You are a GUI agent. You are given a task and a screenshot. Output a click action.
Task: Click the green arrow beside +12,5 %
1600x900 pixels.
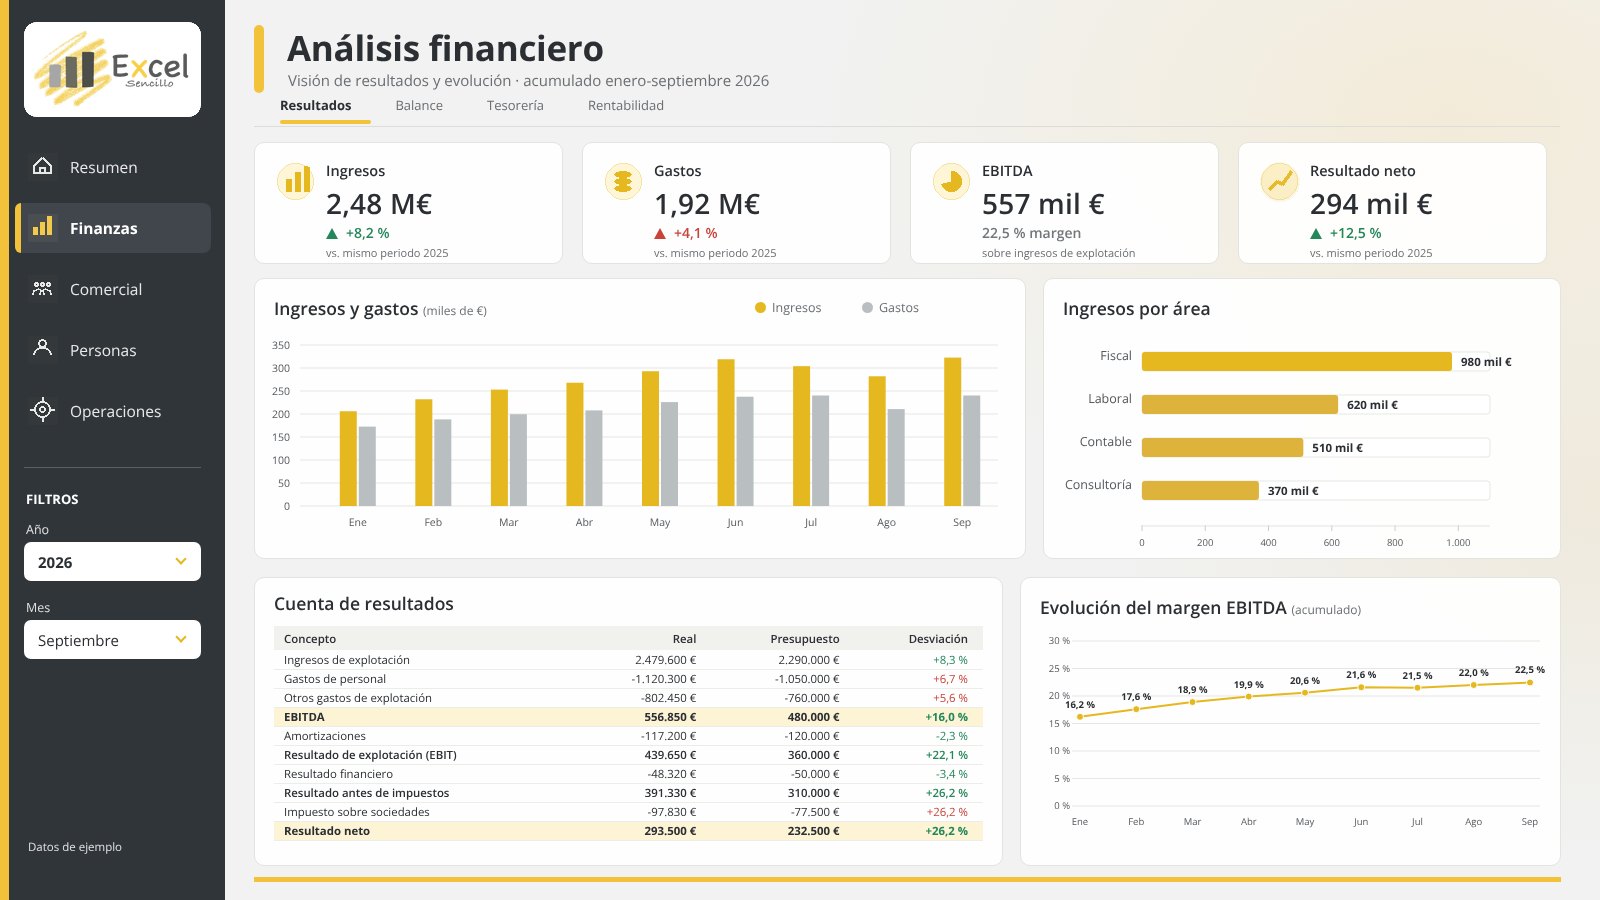pyautogui.click(x=1316, y=234)
